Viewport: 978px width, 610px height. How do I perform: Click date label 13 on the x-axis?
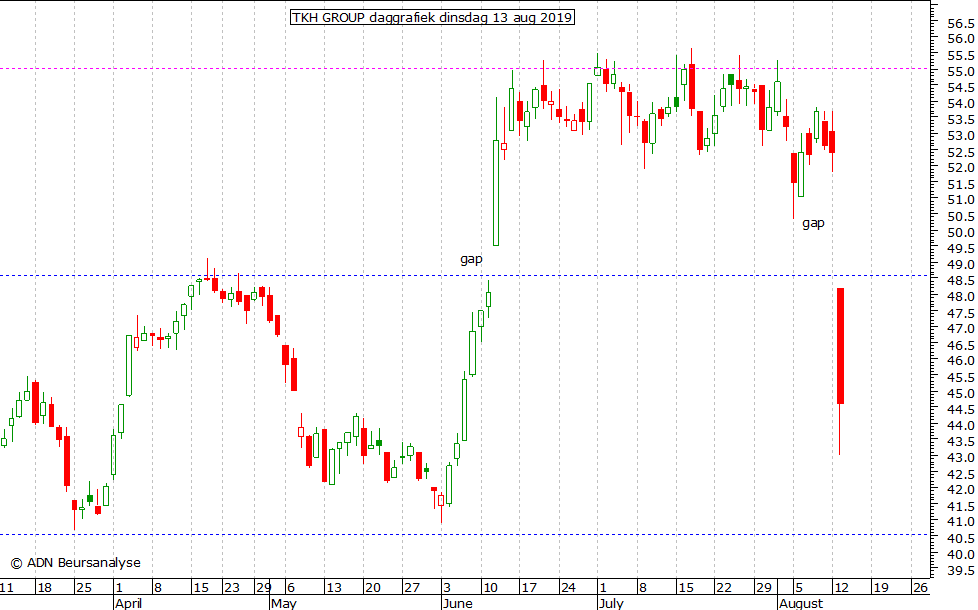334,587
